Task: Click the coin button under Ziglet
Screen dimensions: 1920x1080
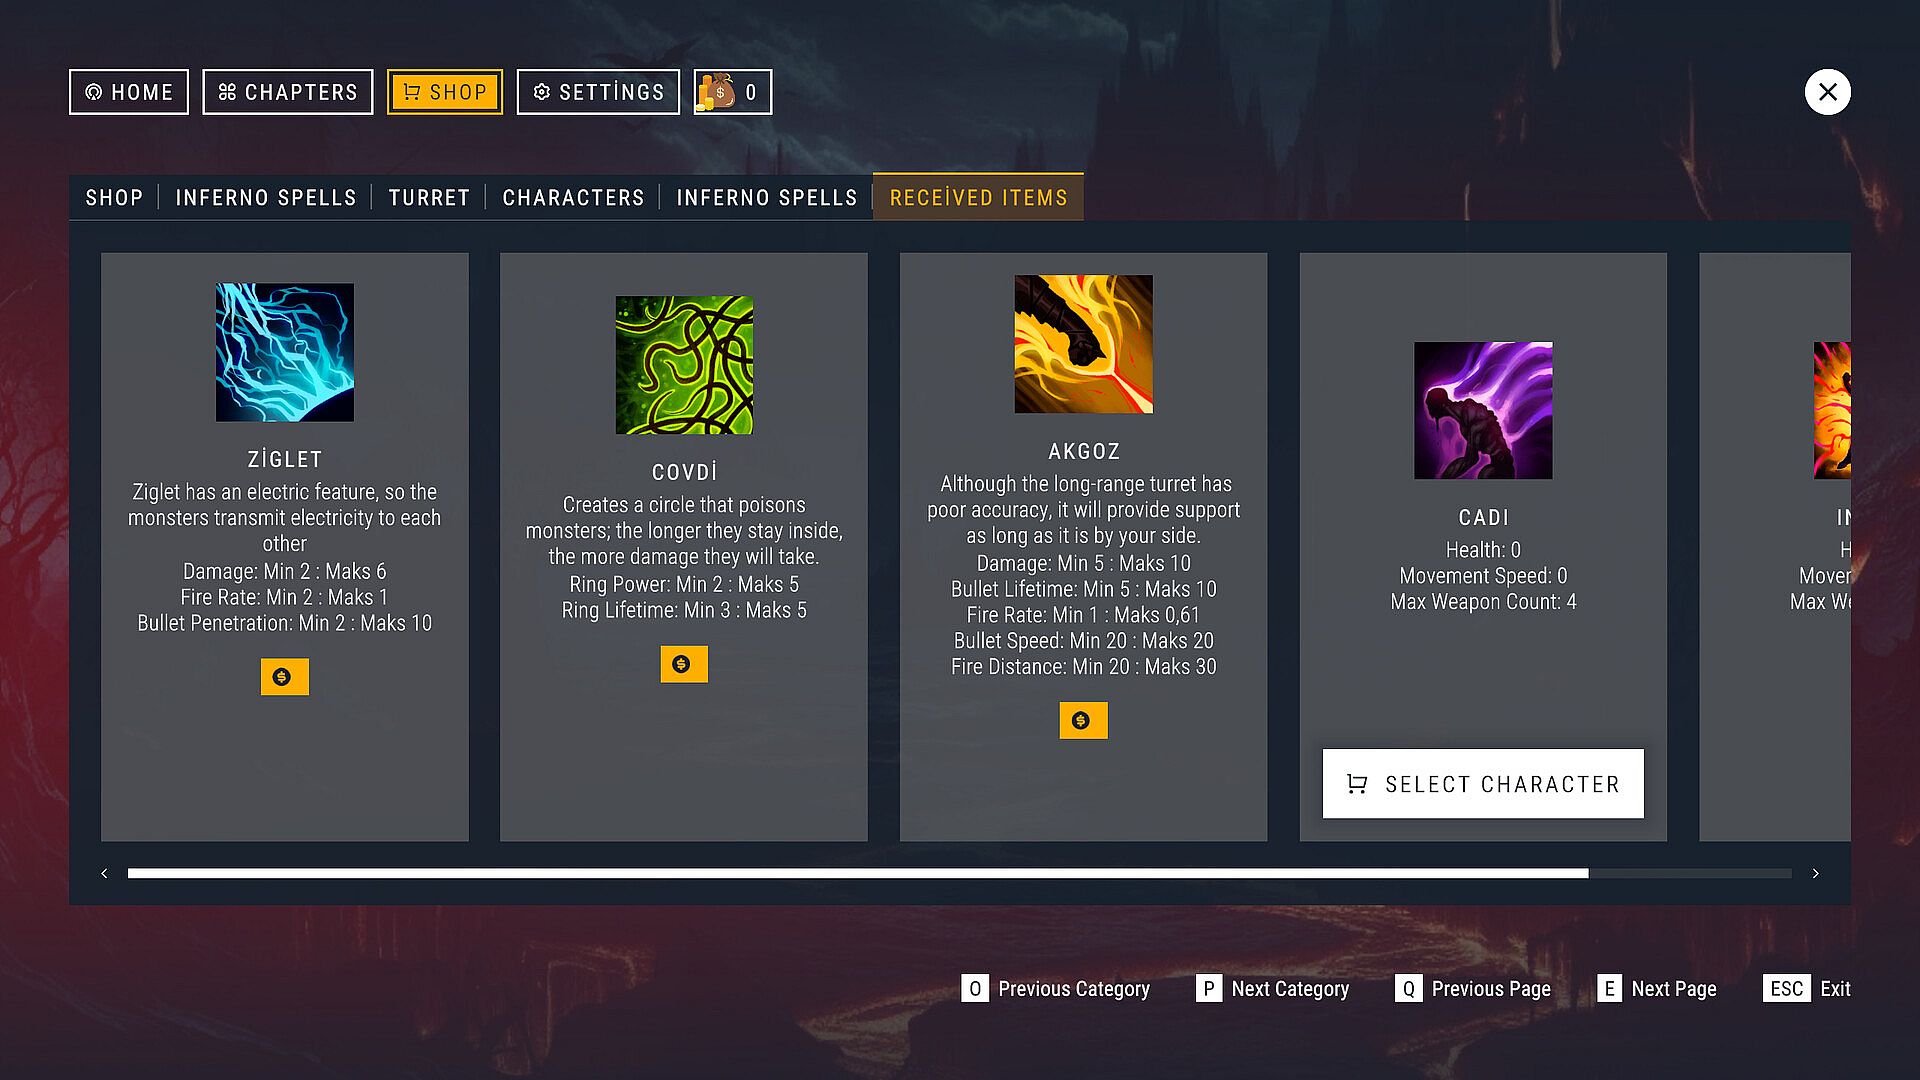Action: [x=285, y=677]
